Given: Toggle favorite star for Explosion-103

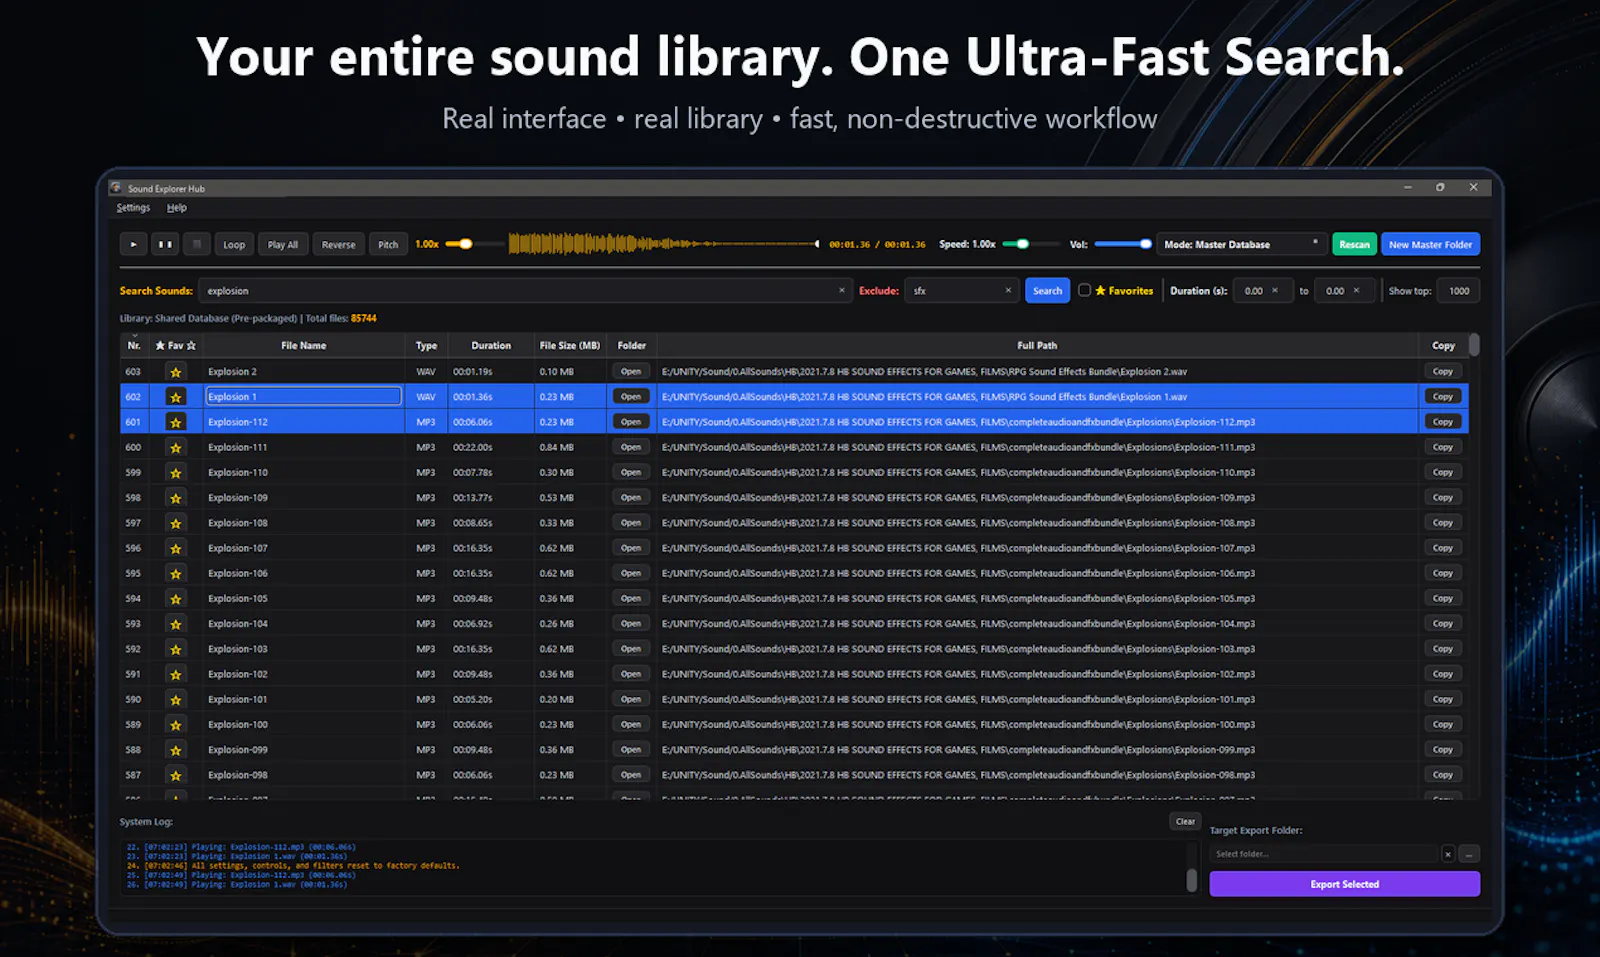Looking at the screenshot, I should click(x=176, y=649).
